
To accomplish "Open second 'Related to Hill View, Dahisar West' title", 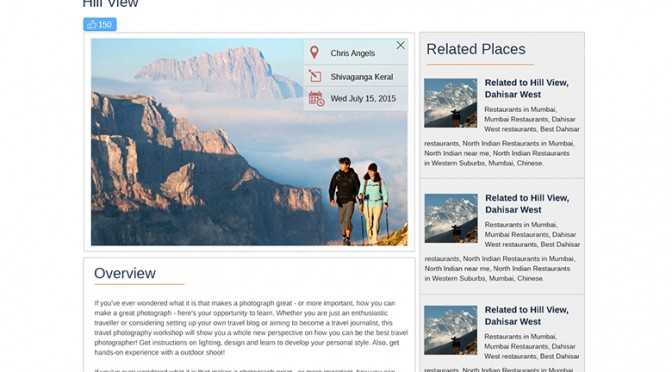I will click(x=527, y=204).
